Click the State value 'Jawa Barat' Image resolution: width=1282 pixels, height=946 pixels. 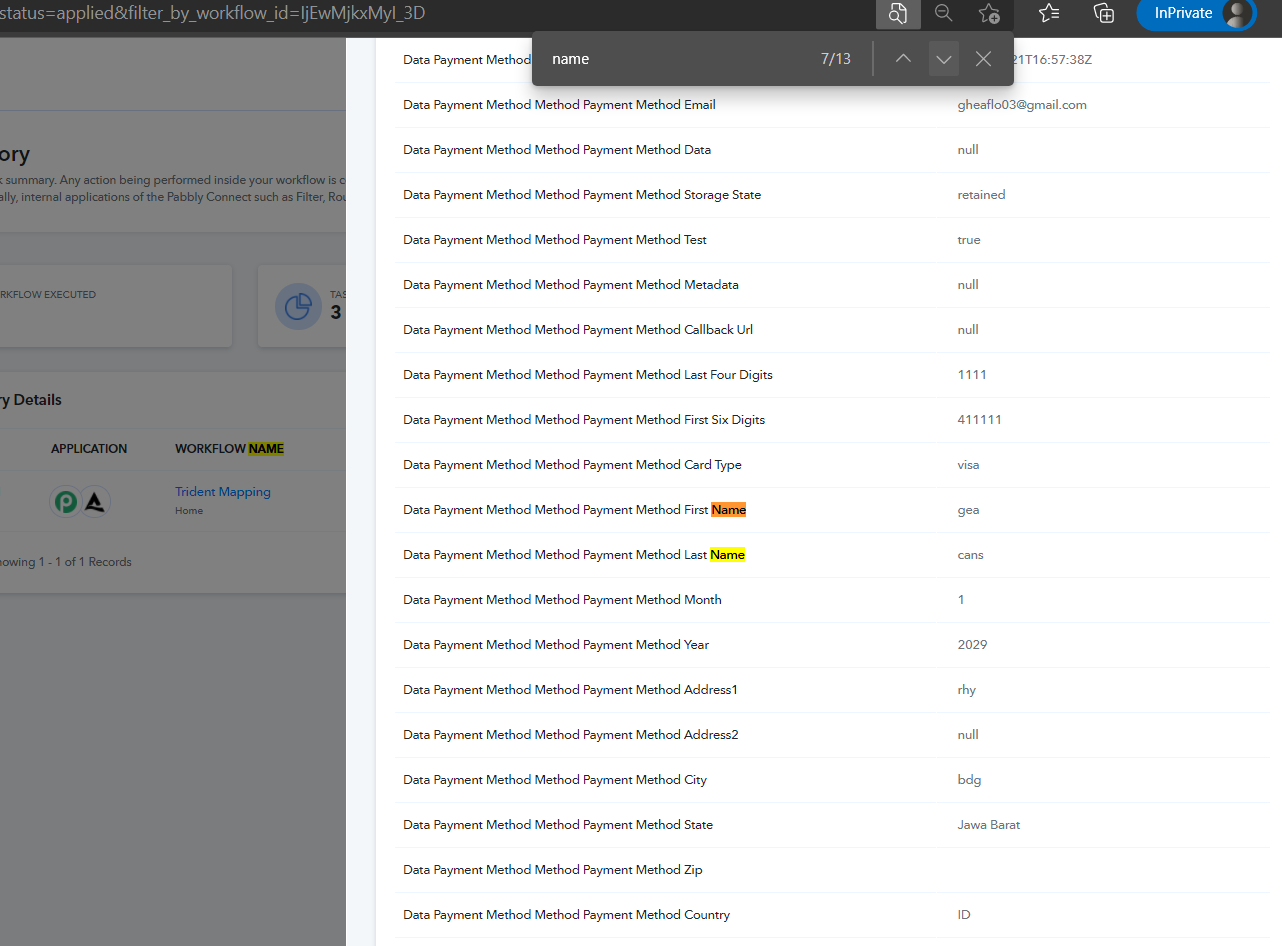click(x=989, y=825)
